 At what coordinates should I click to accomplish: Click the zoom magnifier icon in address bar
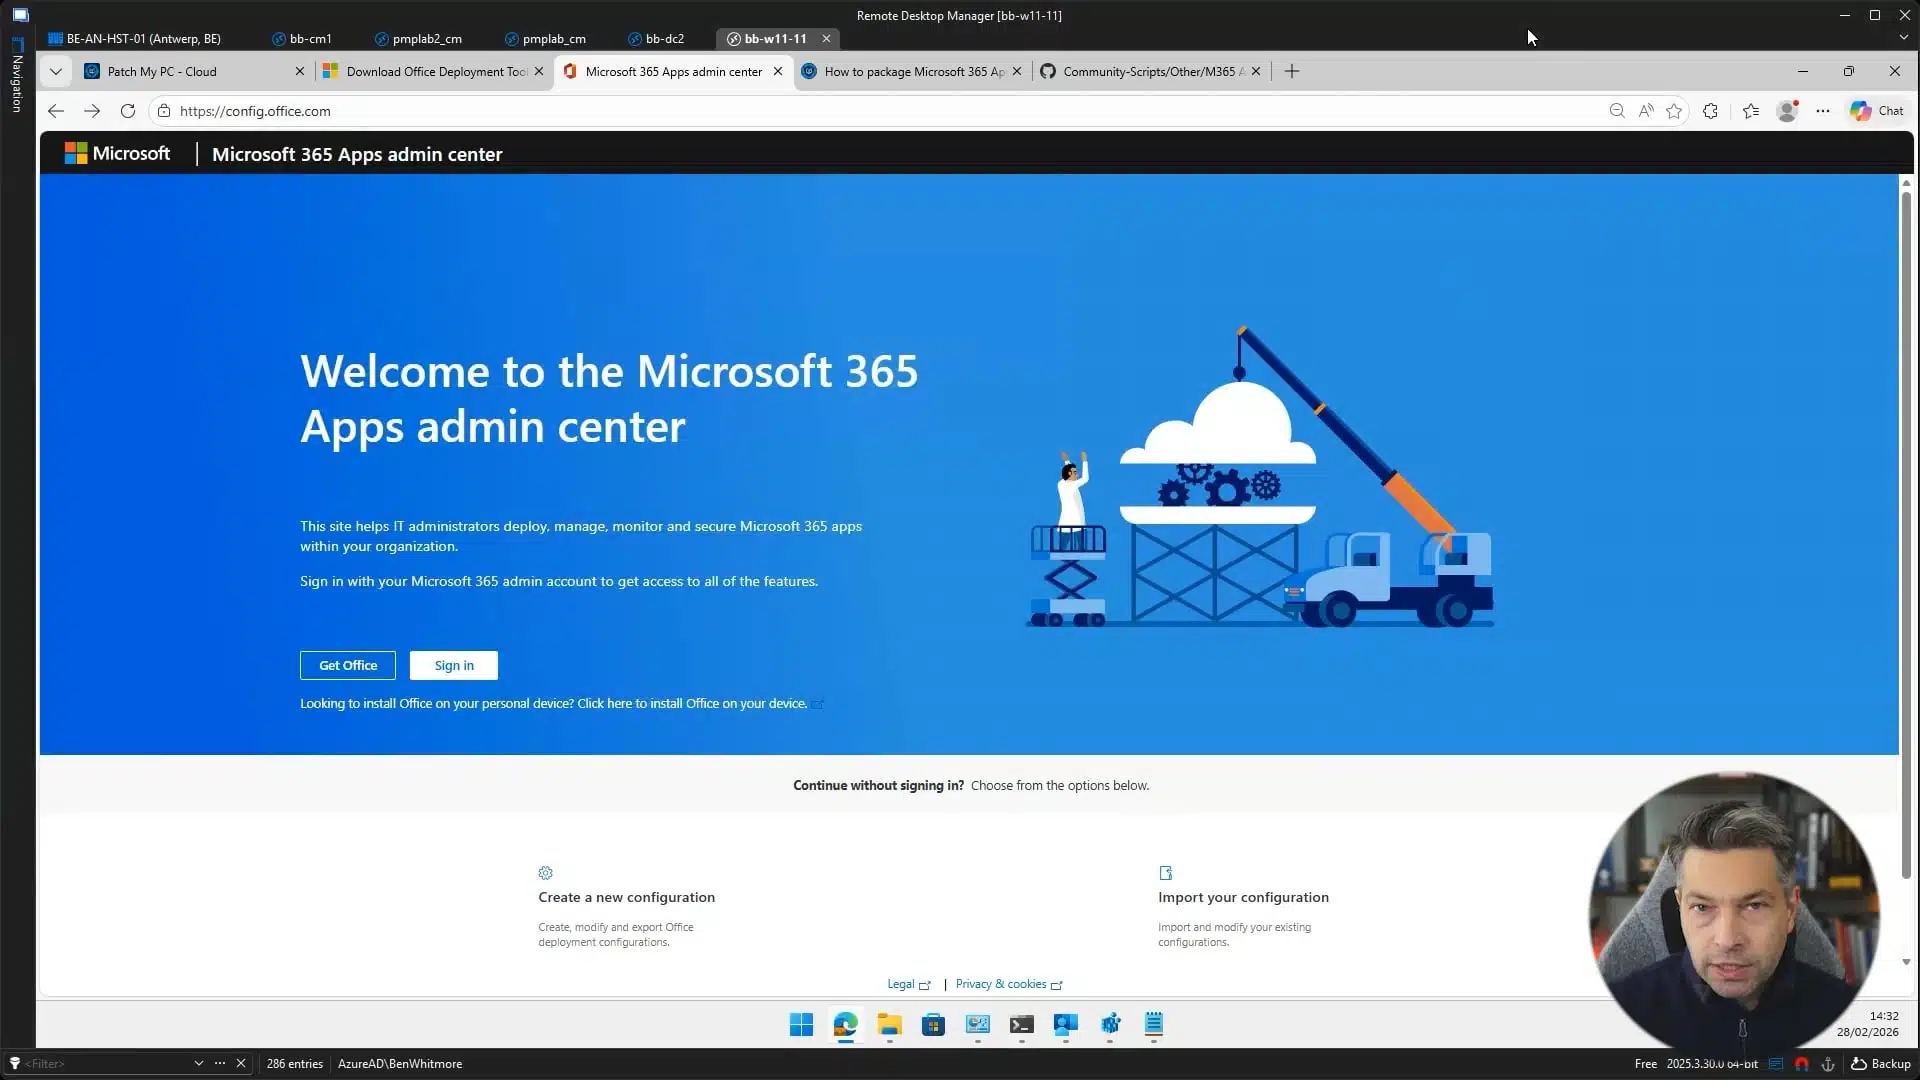(1617, 111)
